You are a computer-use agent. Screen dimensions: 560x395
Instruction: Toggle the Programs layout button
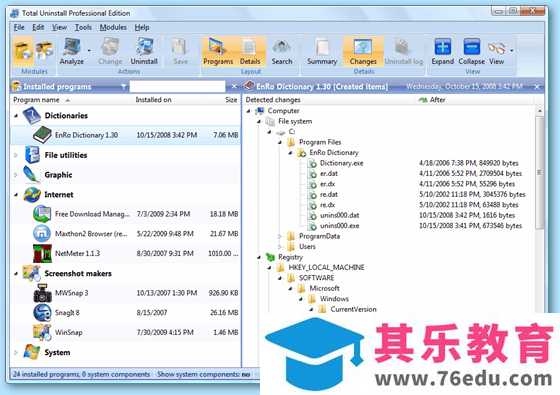pos(218,52)
